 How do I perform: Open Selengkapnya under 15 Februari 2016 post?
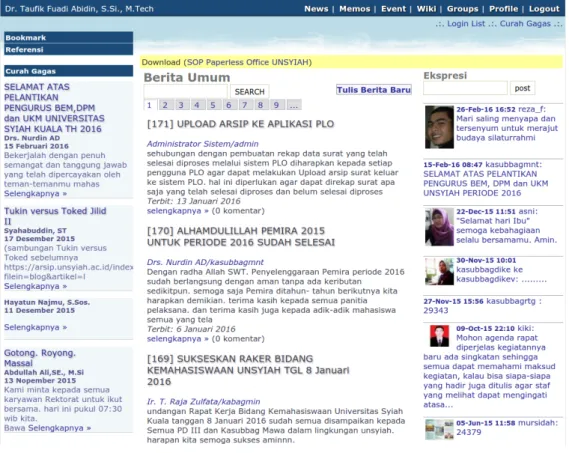pos(36,193)
